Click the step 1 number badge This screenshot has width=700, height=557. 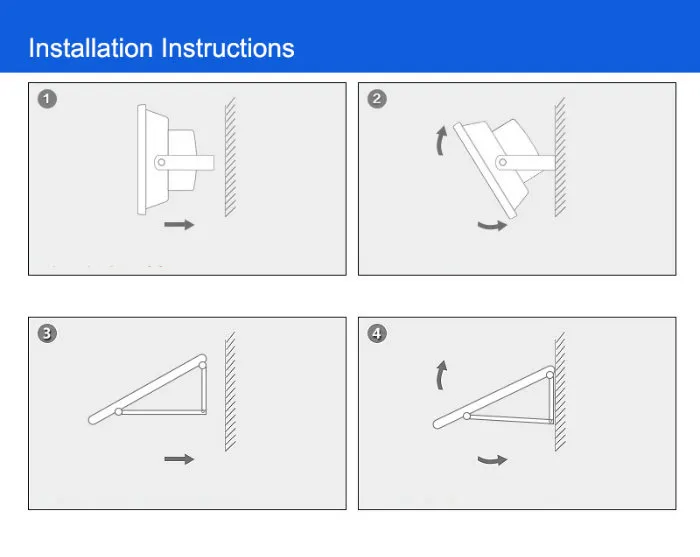pyautogui.click(x=47, y=99)
